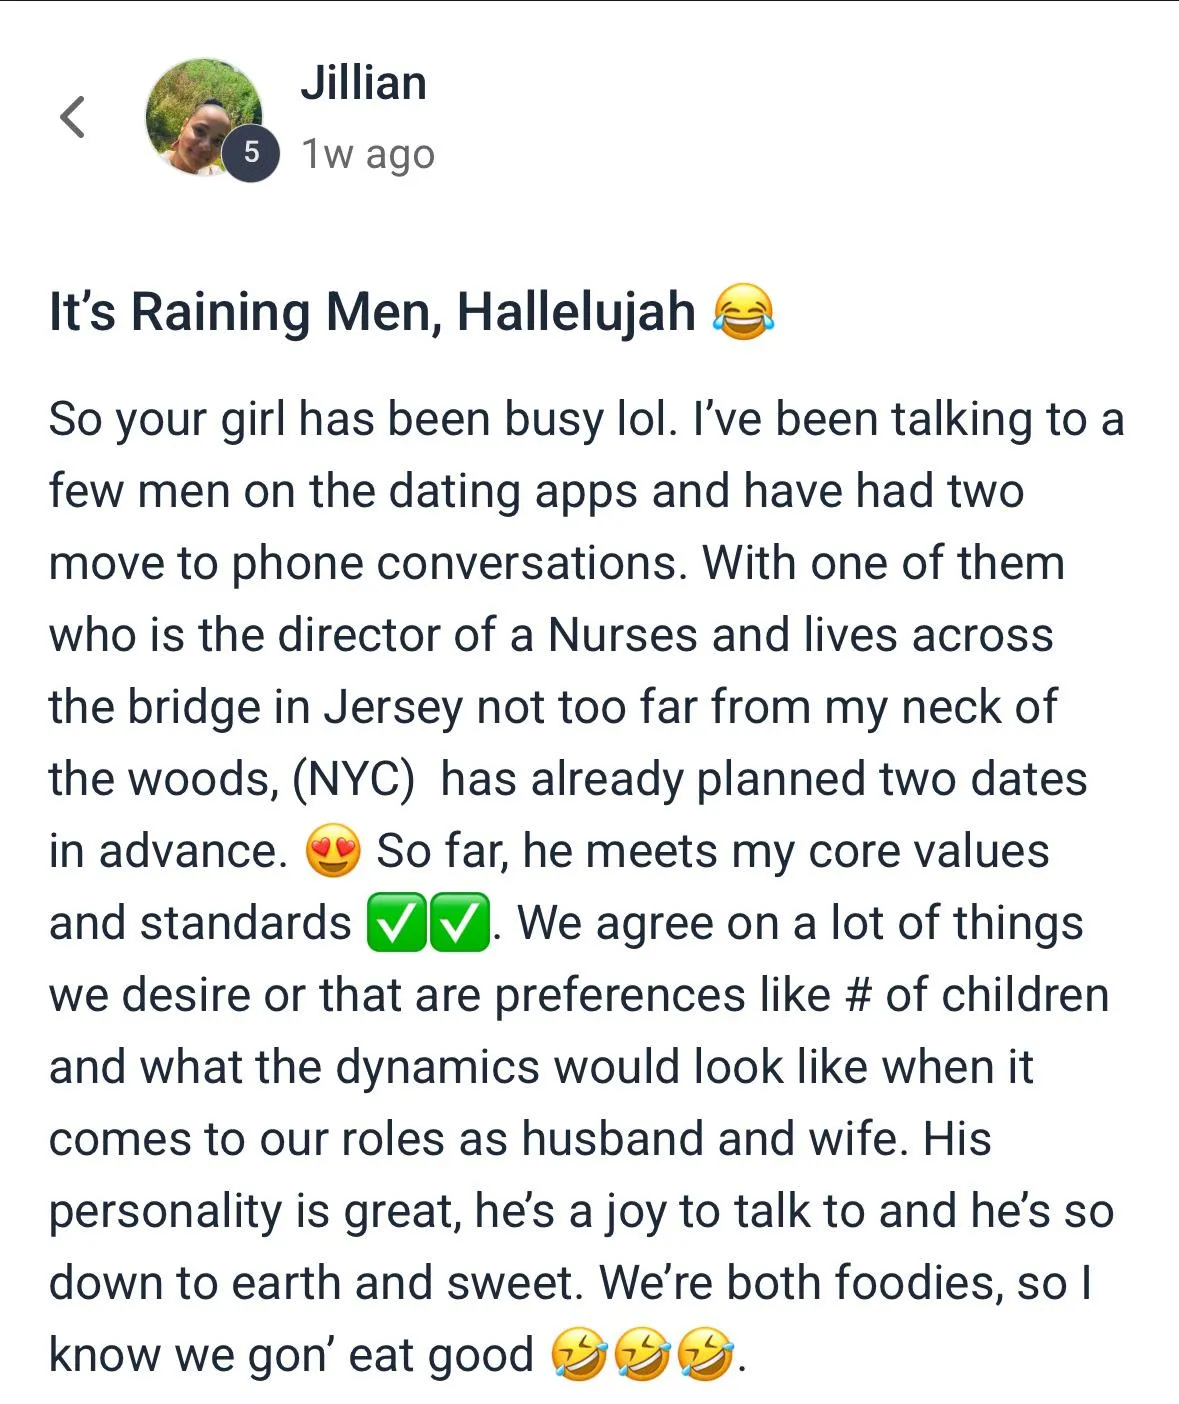Click the first green checkmark emoji
This screenshot has height=1404, width=1179.
(x=398, y=923)
